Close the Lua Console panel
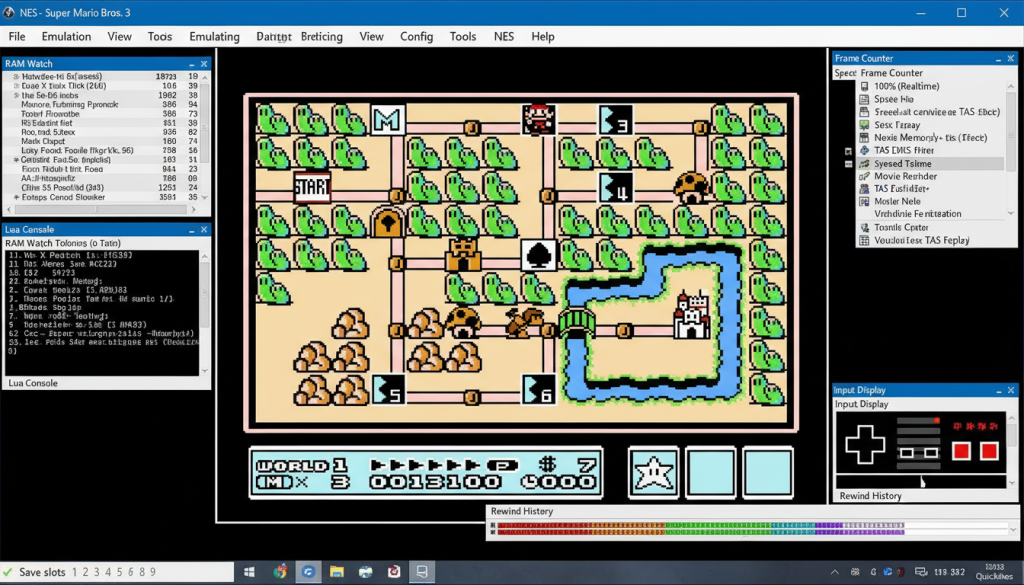 [x=204, y=230]
